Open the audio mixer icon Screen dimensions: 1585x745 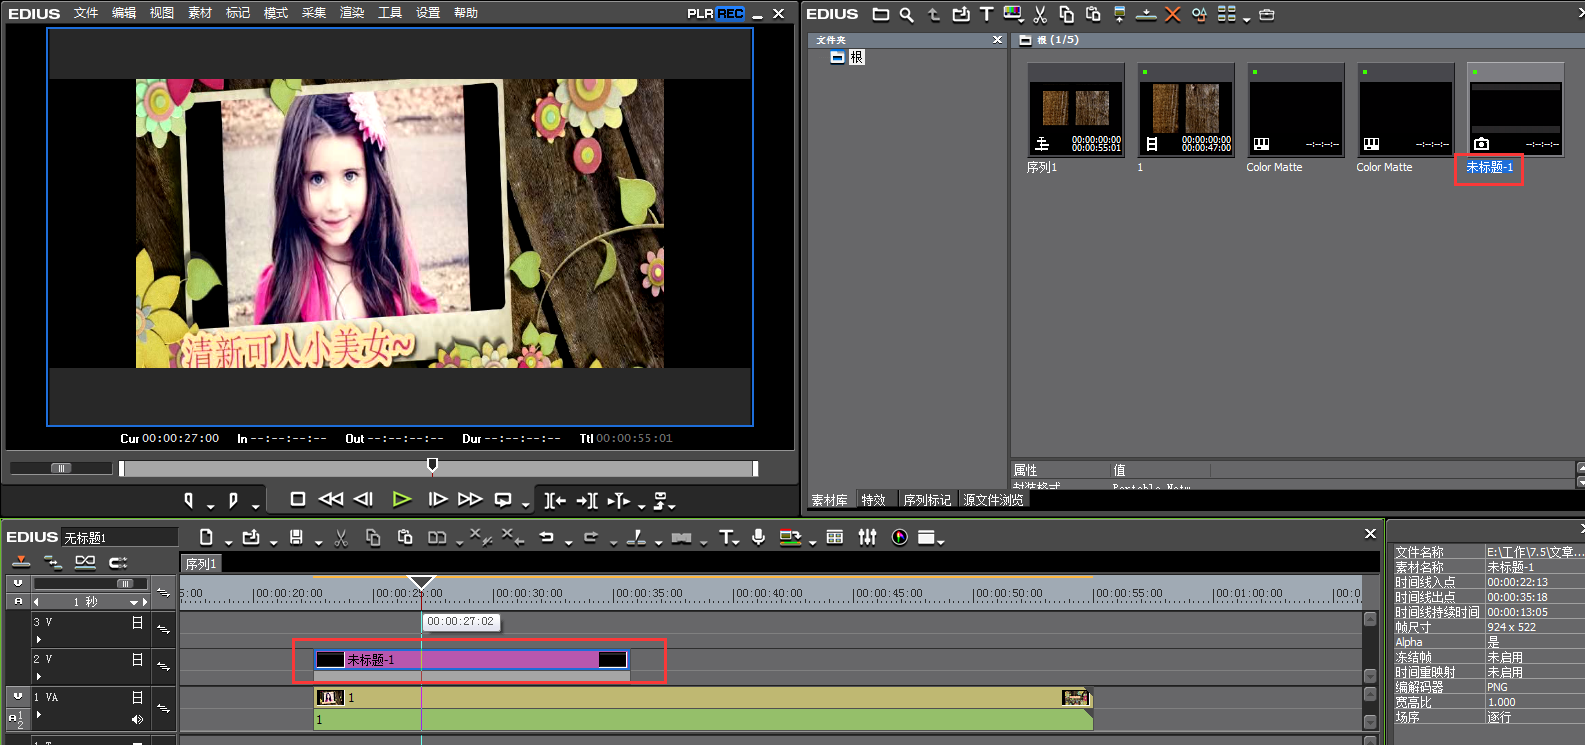coord(867,538)
